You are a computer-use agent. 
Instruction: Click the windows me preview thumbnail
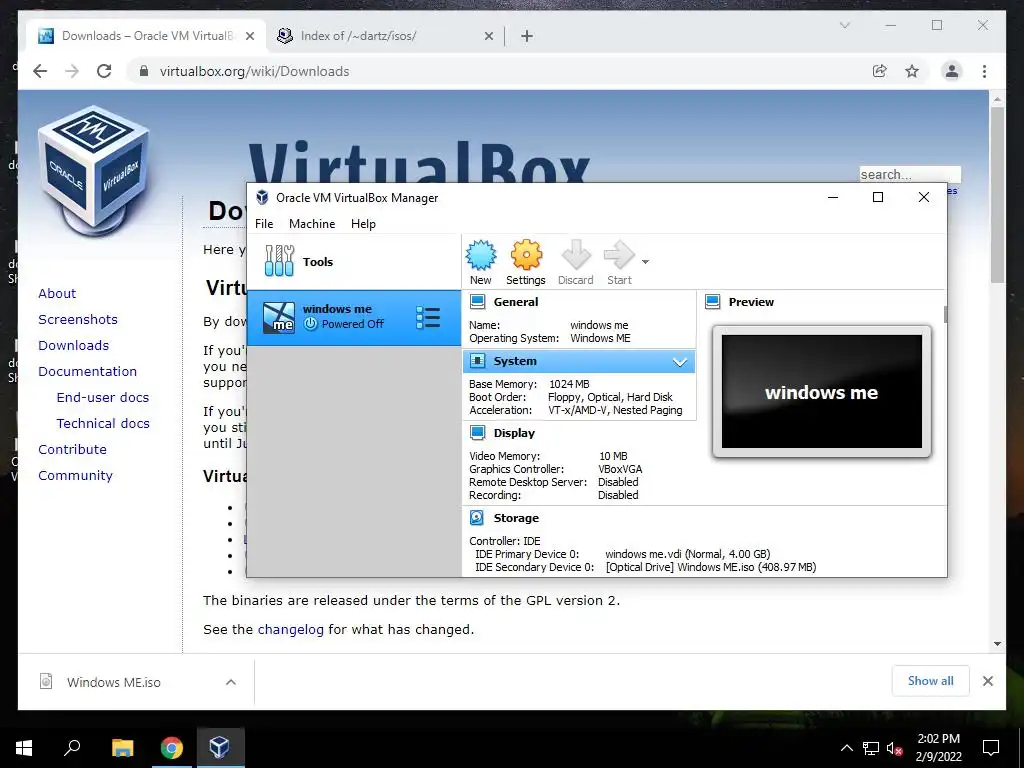822,392
